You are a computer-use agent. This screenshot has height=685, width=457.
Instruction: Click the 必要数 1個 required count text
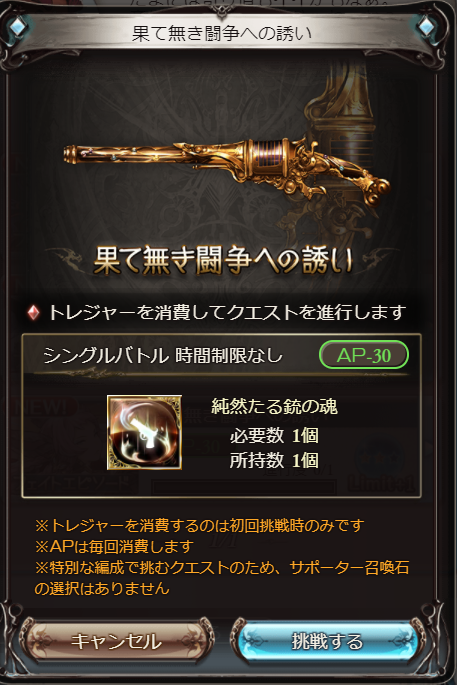coord(274,435)
